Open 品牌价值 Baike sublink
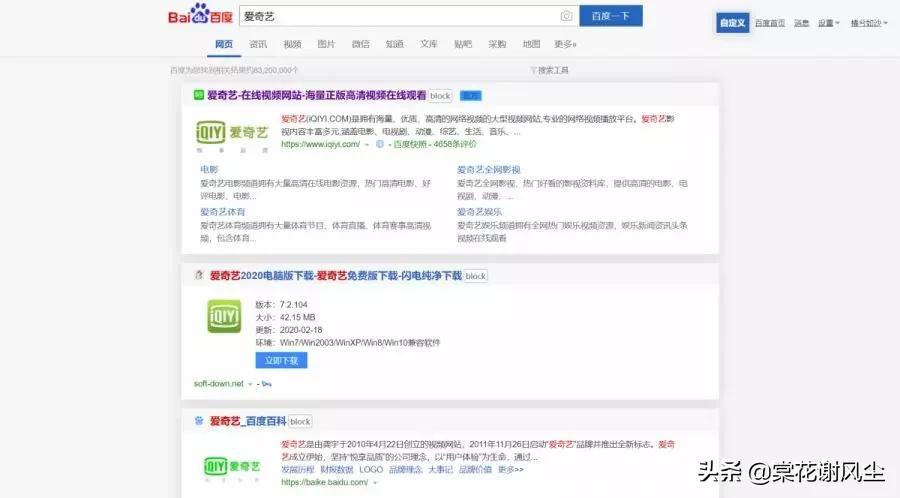This screenshot has width=900, height=498. coord(475,470)
